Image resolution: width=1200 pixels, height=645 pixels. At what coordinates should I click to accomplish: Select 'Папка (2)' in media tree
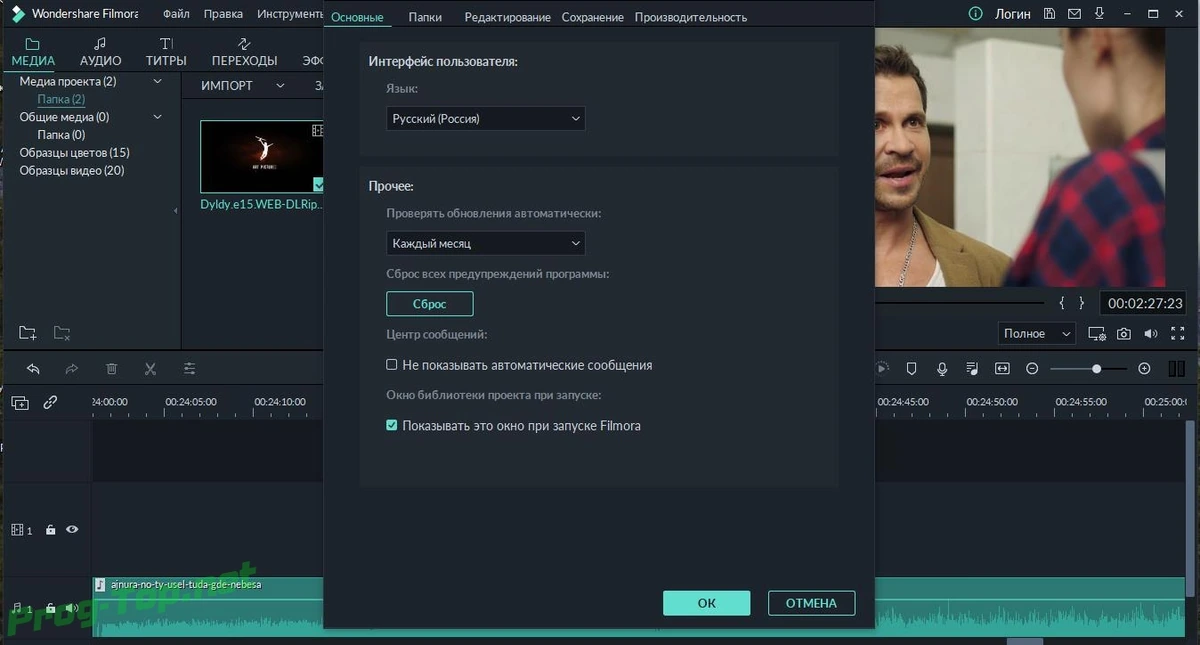[61, 99]
